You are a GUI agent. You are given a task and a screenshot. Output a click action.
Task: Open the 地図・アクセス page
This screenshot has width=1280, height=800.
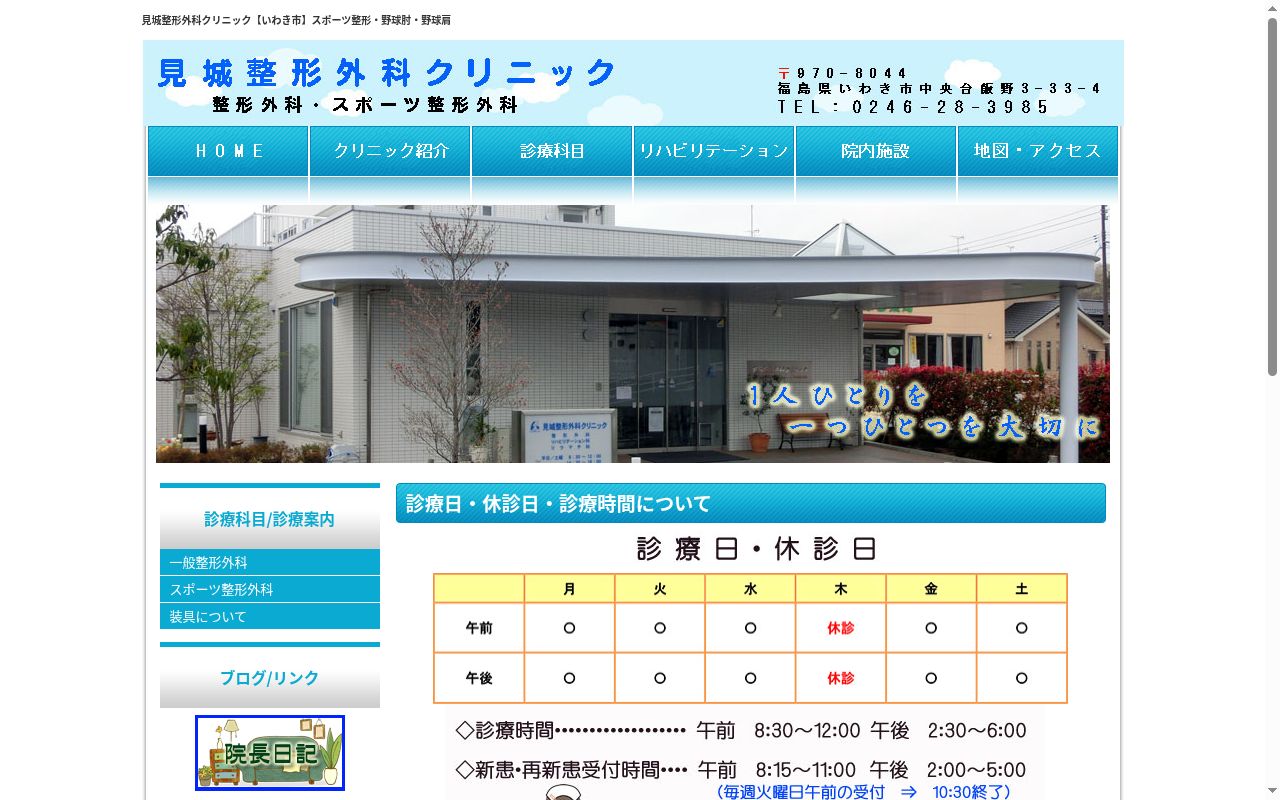[1038, 151]
